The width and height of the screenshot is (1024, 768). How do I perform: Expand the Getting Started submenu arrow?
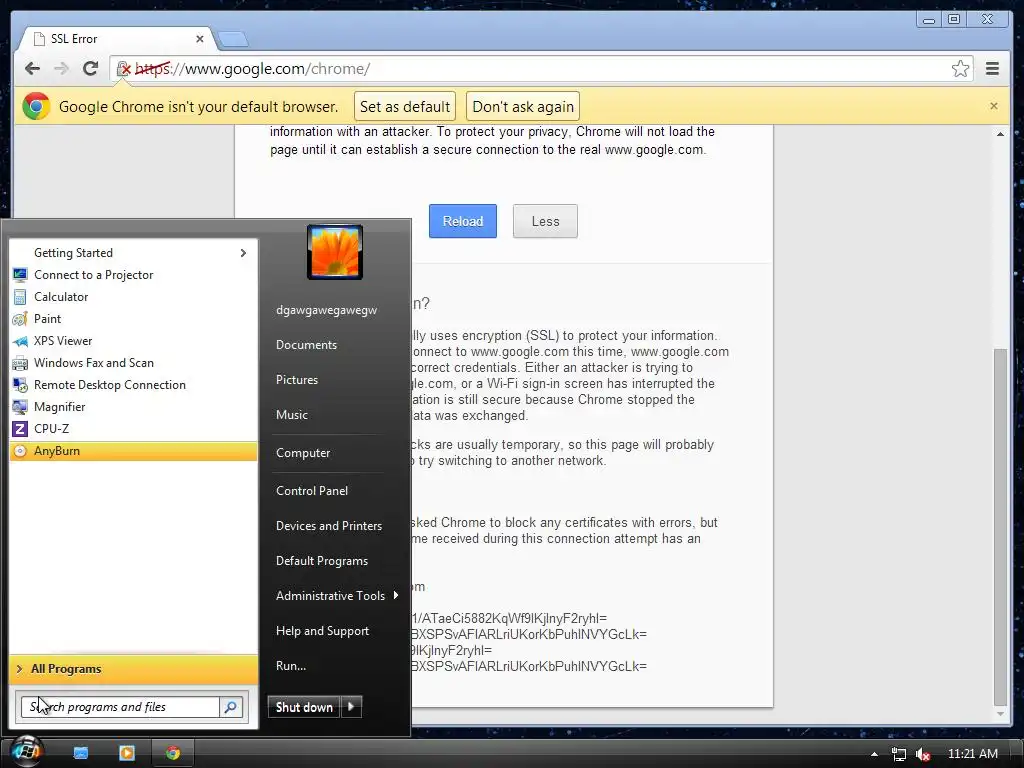click(x=243, y=253)
